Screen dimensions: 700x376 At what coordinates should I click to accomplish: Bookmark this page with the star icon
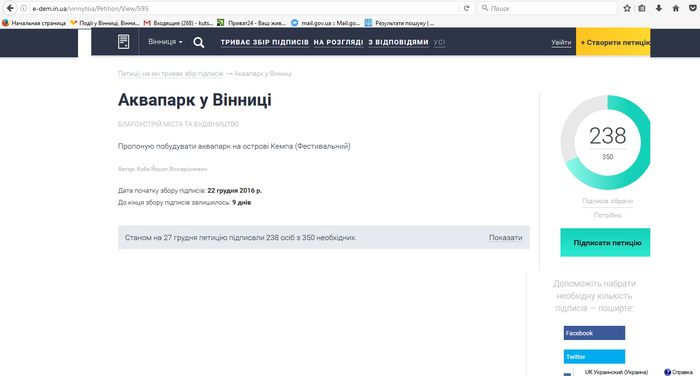627,8
